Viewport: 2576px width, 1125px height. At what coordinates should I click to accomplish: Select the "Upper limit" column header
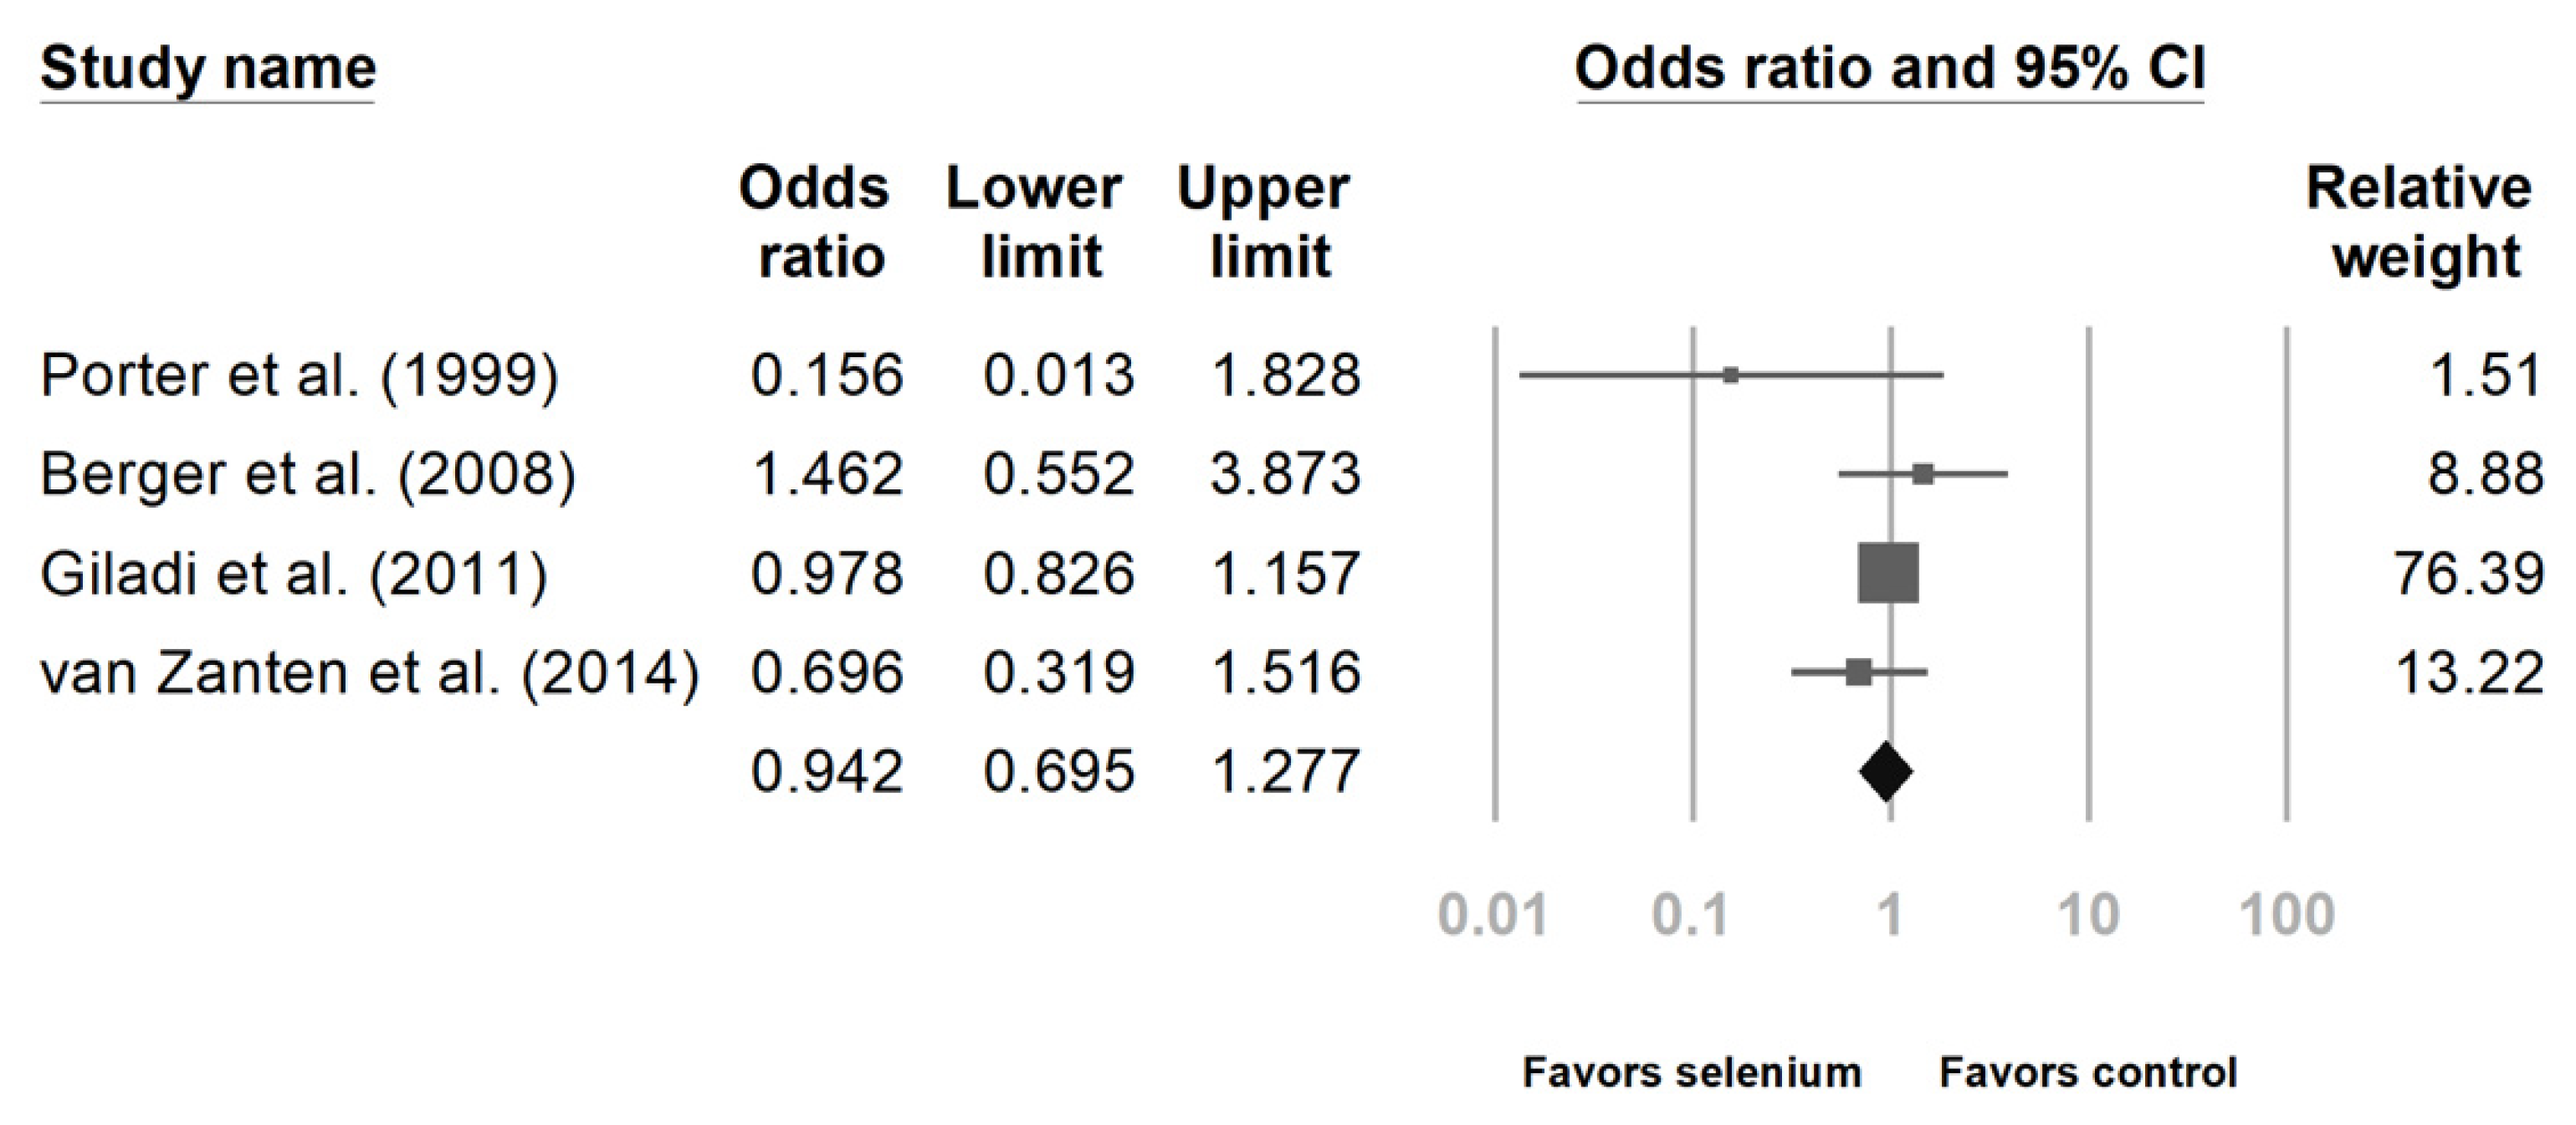point(1264,222)
